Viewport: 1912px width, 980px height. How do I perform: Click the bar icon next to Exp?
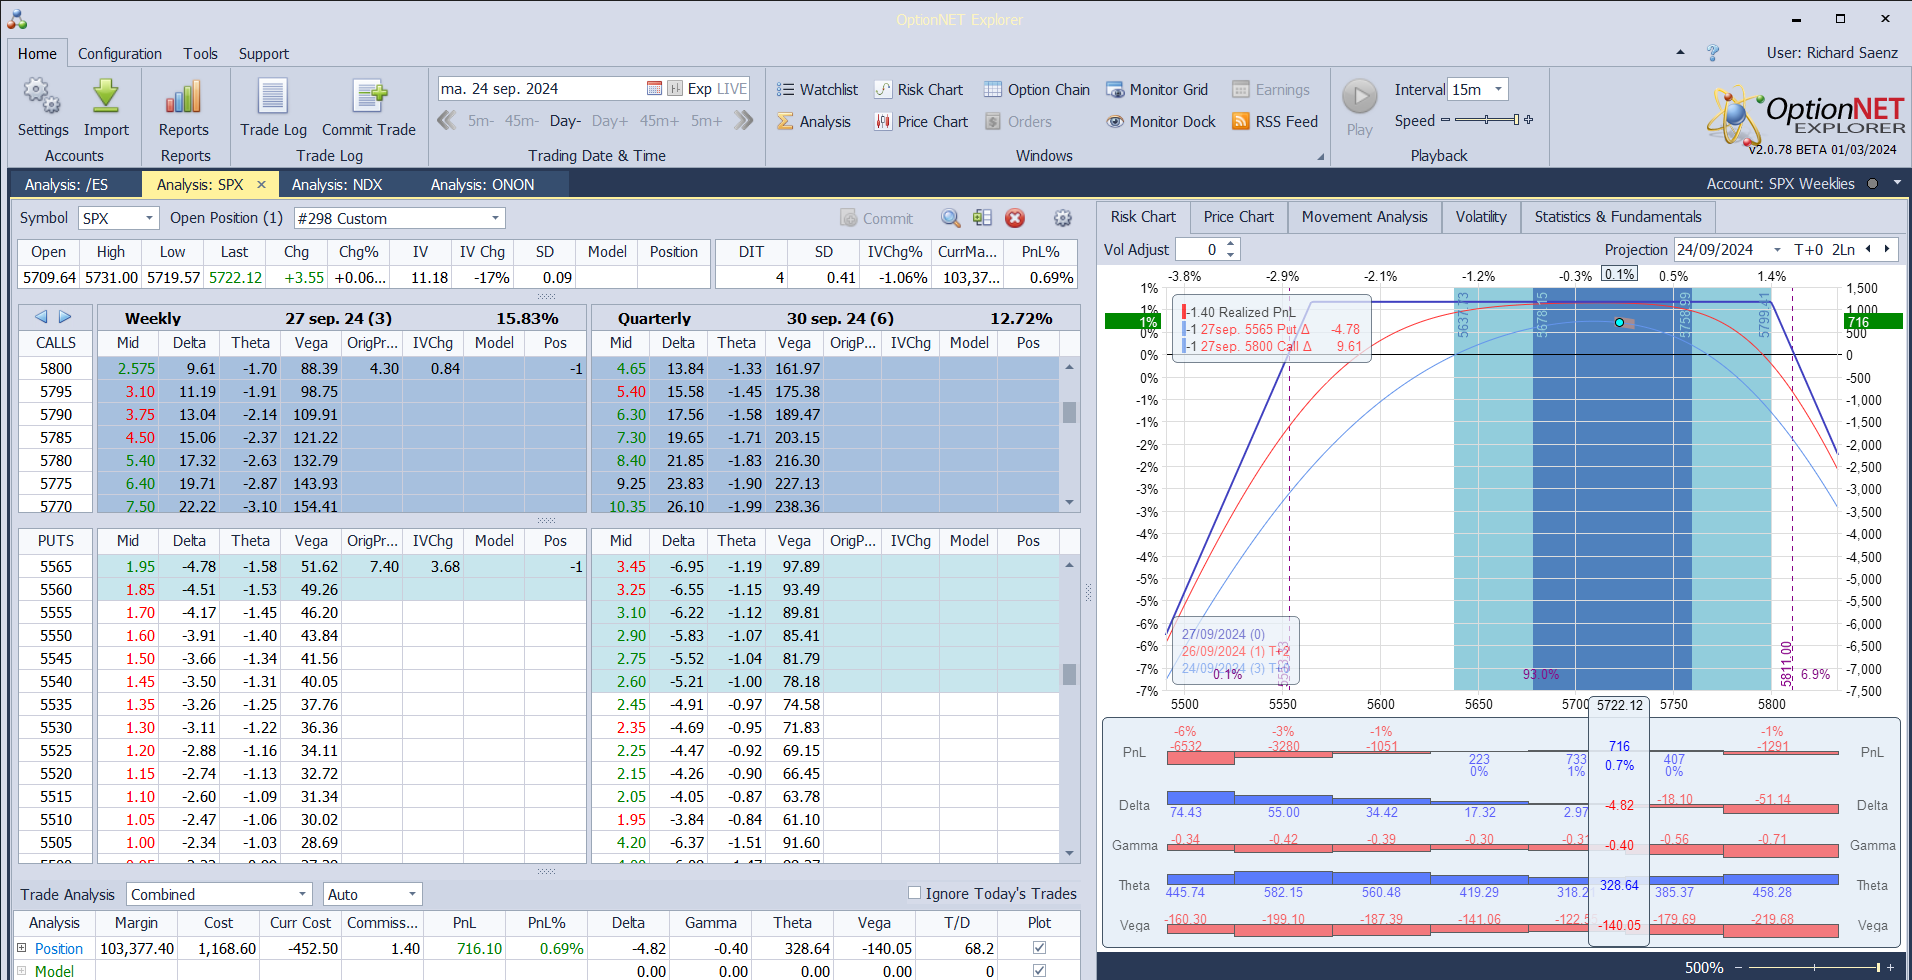(675, 89)
